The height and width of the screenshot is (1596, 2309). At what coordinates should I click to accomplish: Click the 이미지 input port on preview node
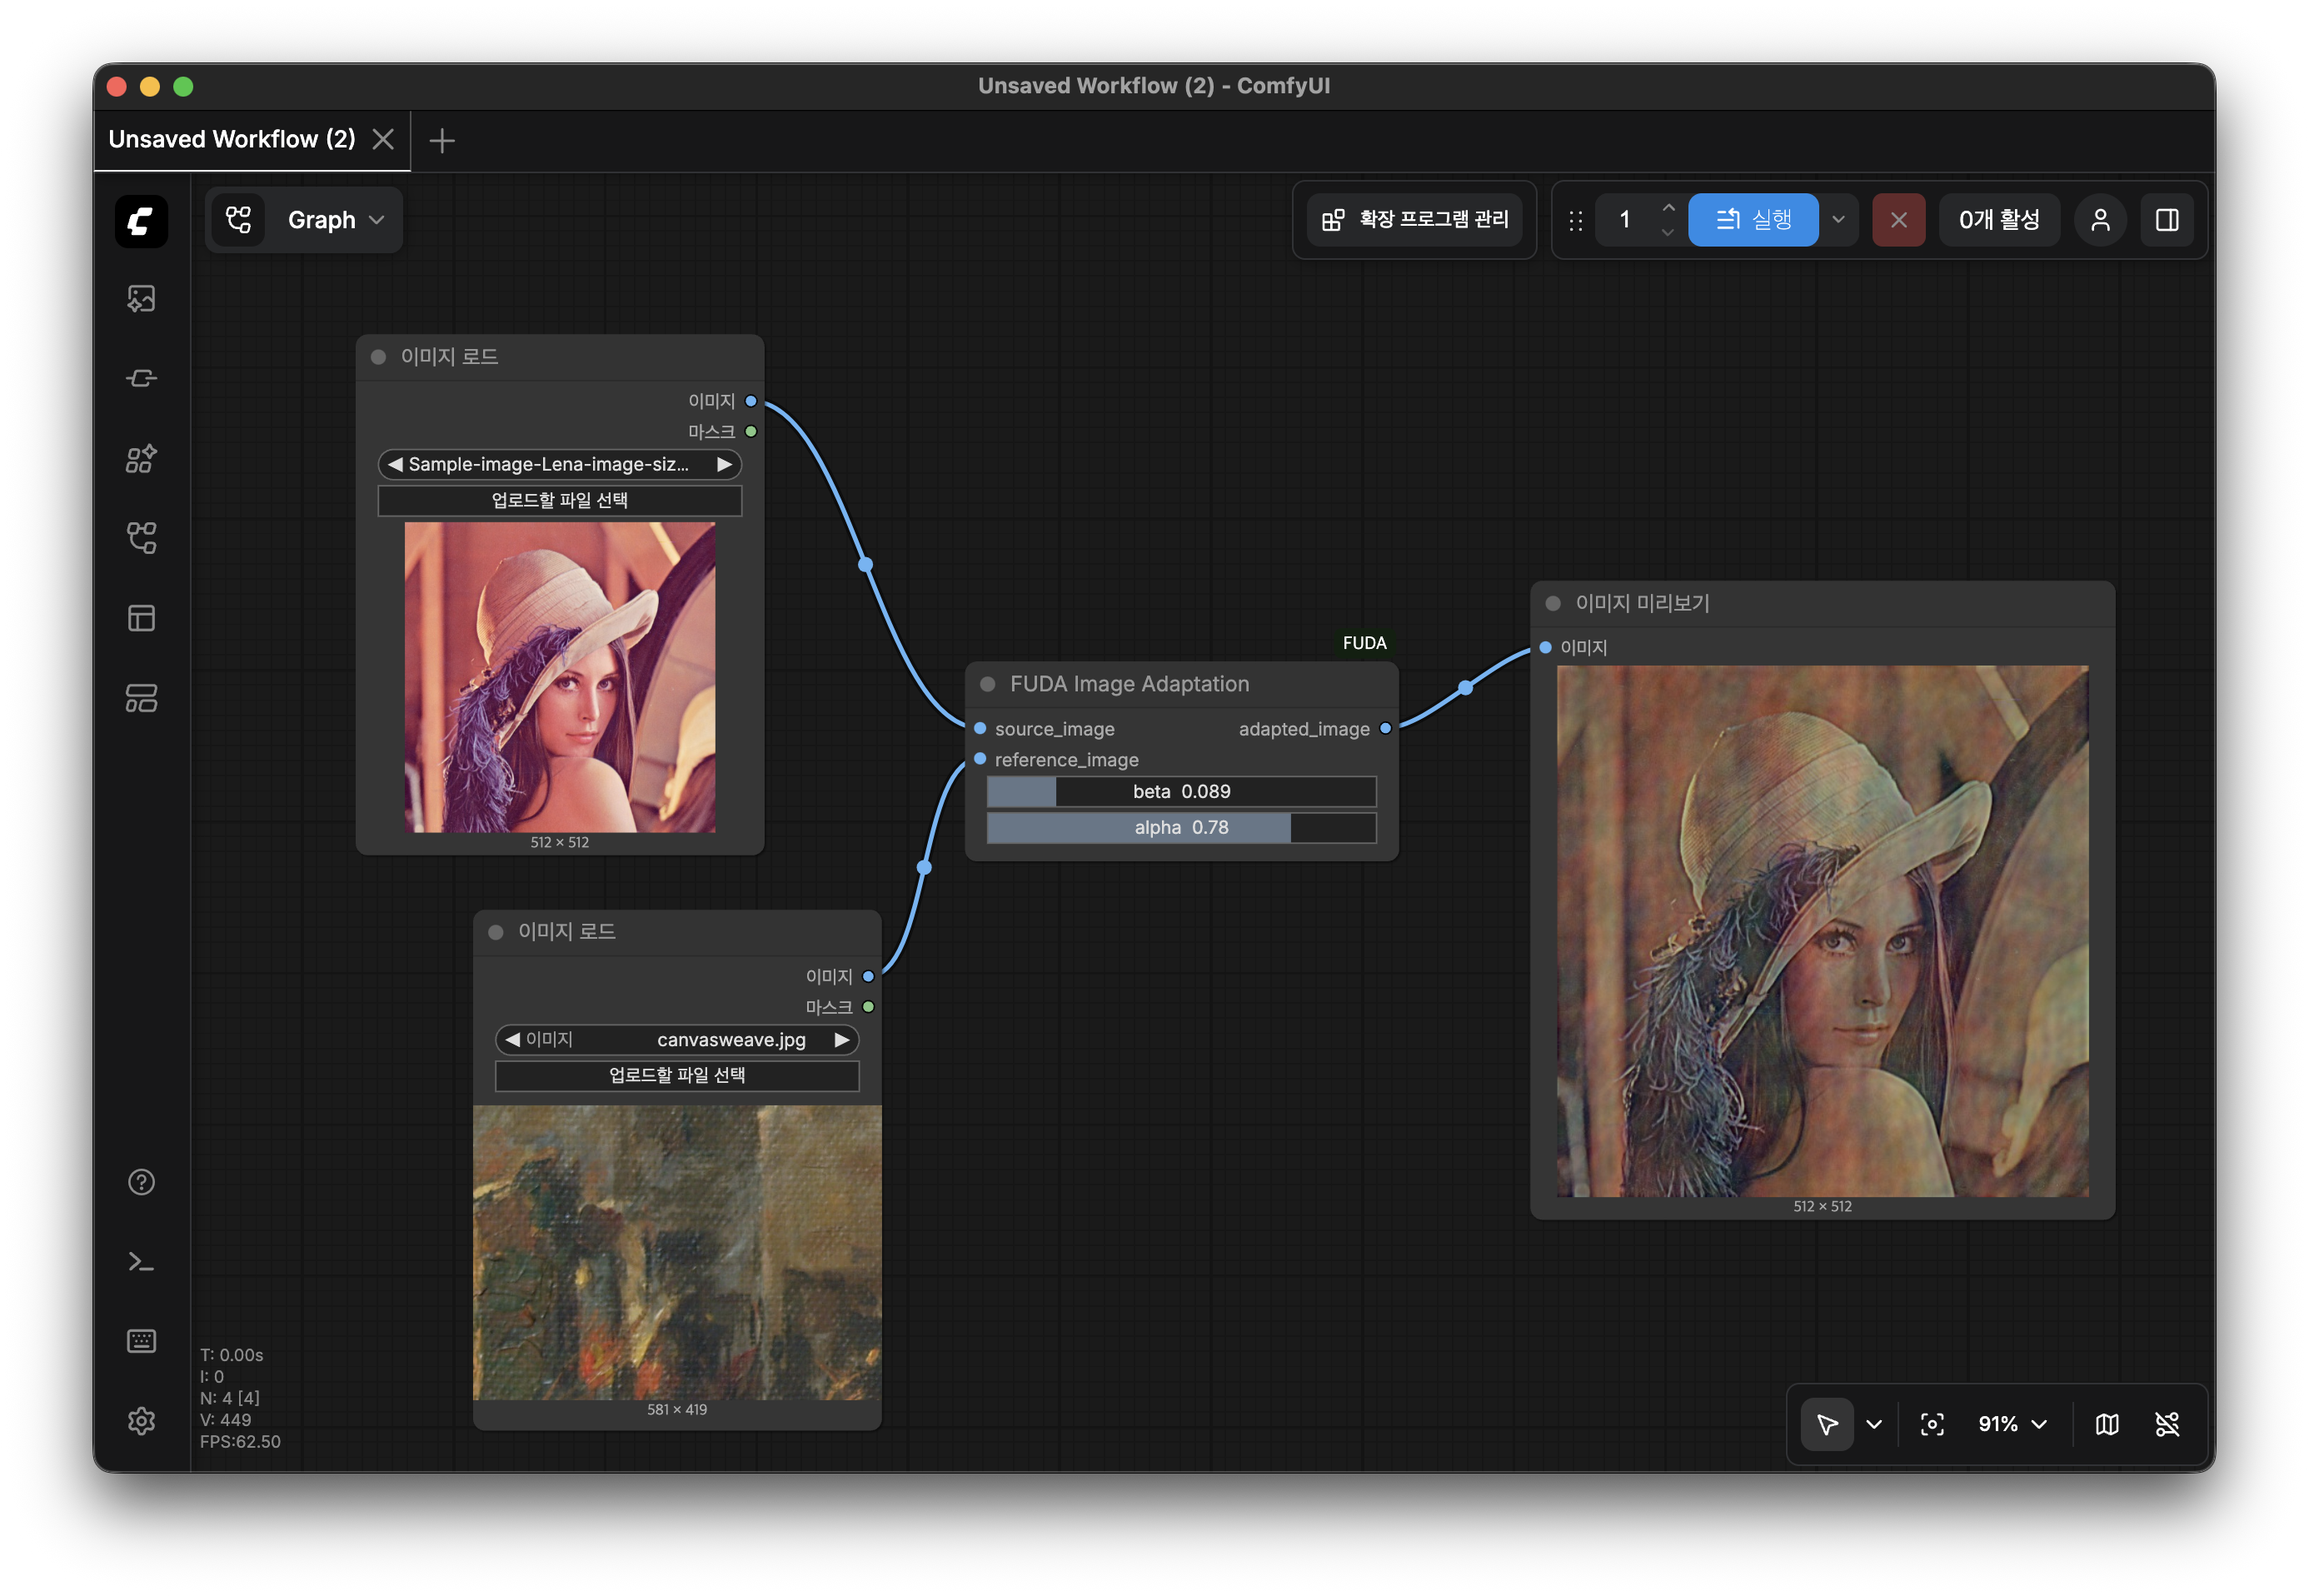pos(1545,647)
